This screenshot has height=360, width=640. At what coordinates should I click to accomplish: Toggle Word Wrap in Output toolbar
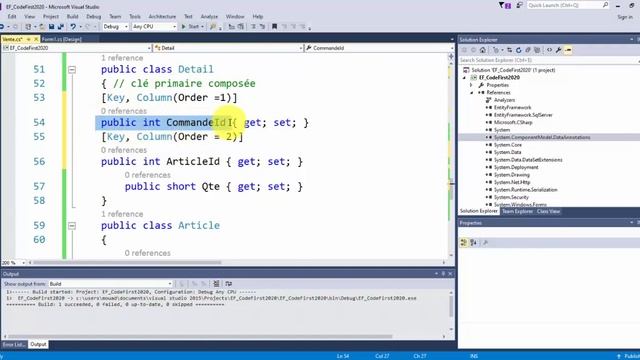(229, 284)
